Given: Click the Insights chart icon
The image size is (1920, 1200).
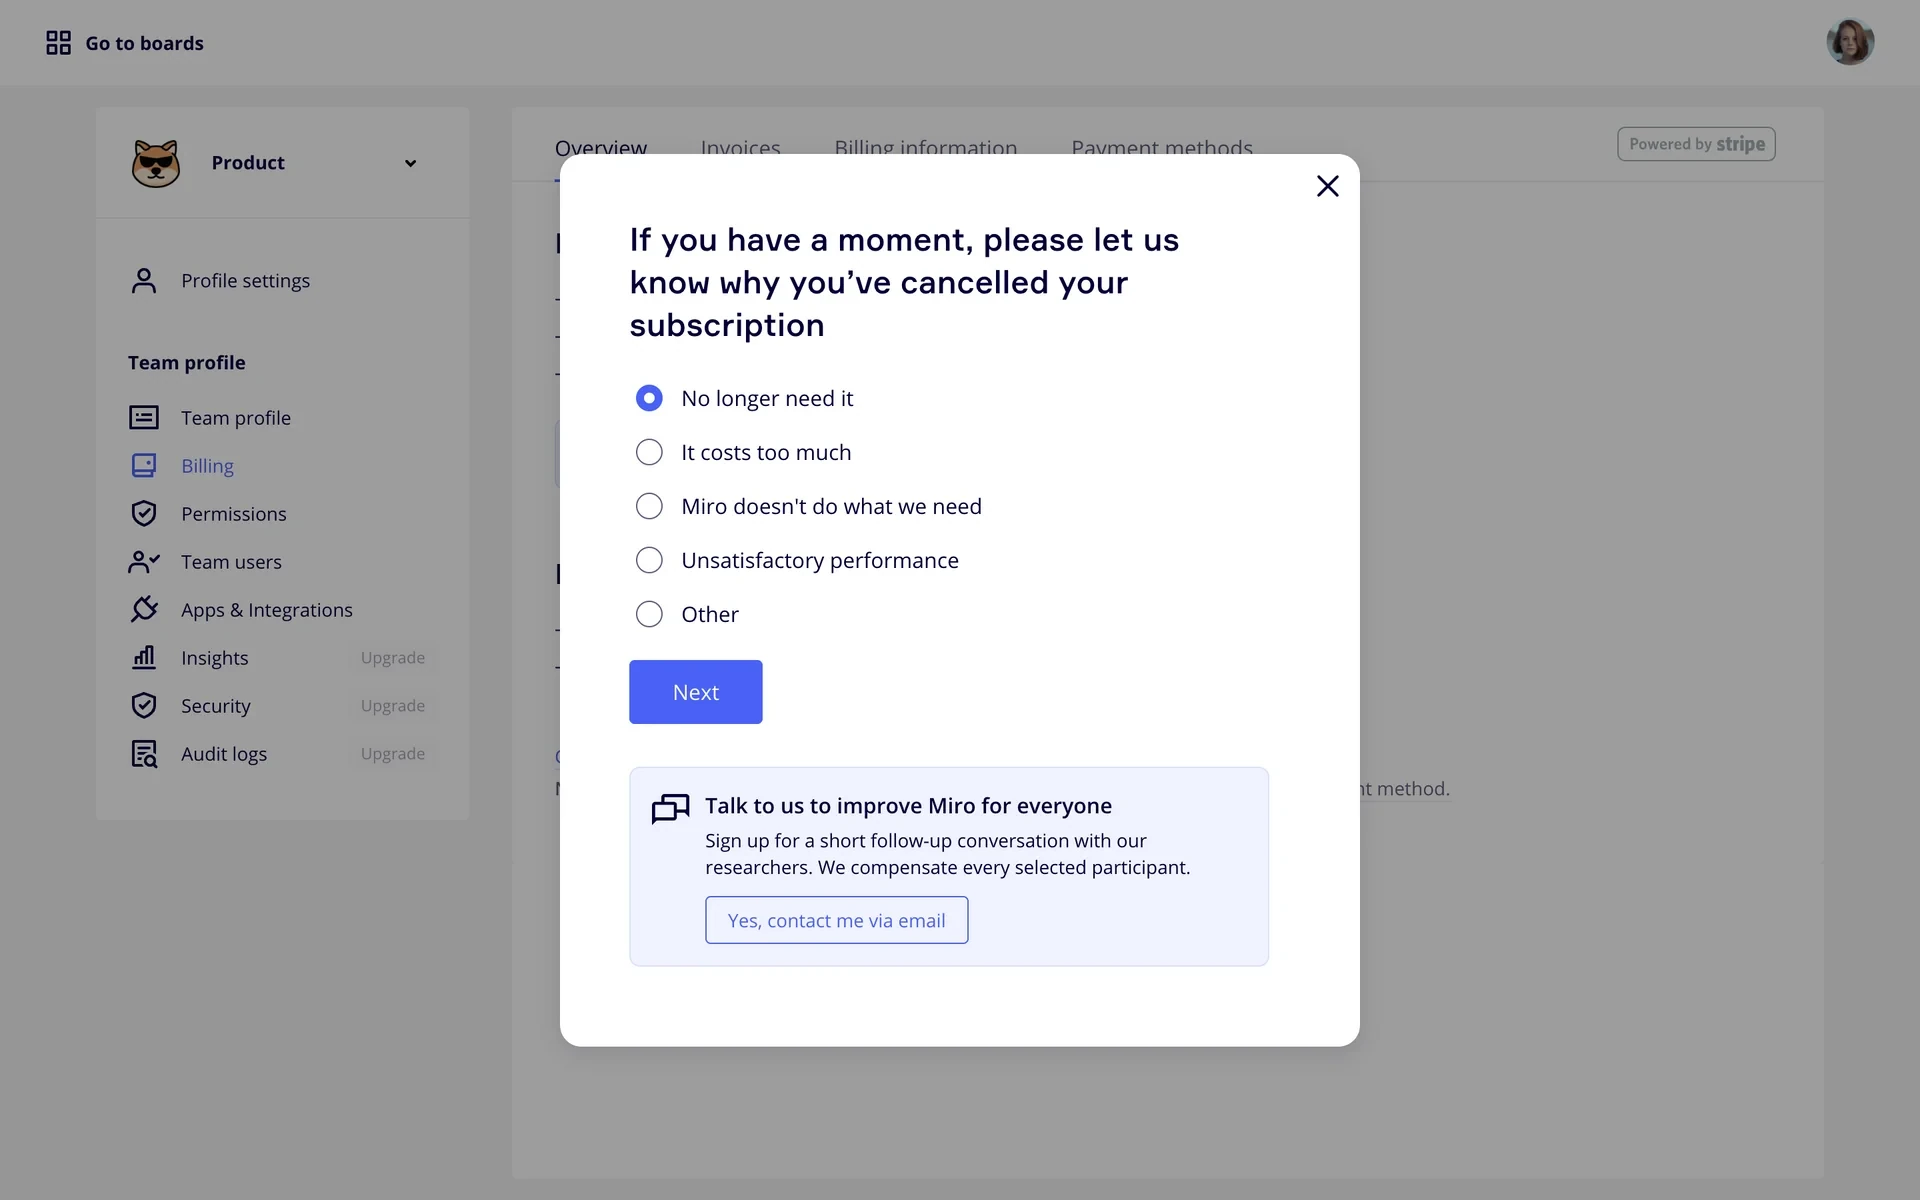Looking at the screenshot, I should click(144, 657).
